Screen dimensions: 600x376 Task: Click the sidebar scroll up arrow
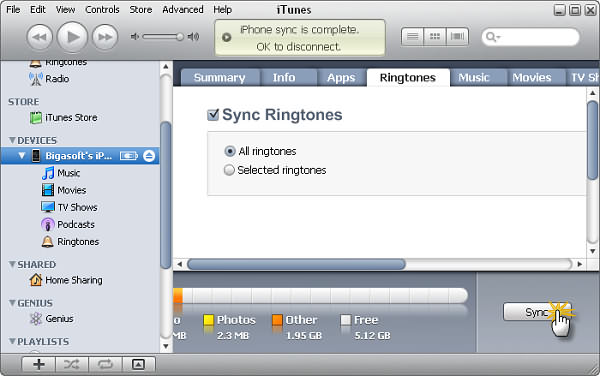pos(166,67)
